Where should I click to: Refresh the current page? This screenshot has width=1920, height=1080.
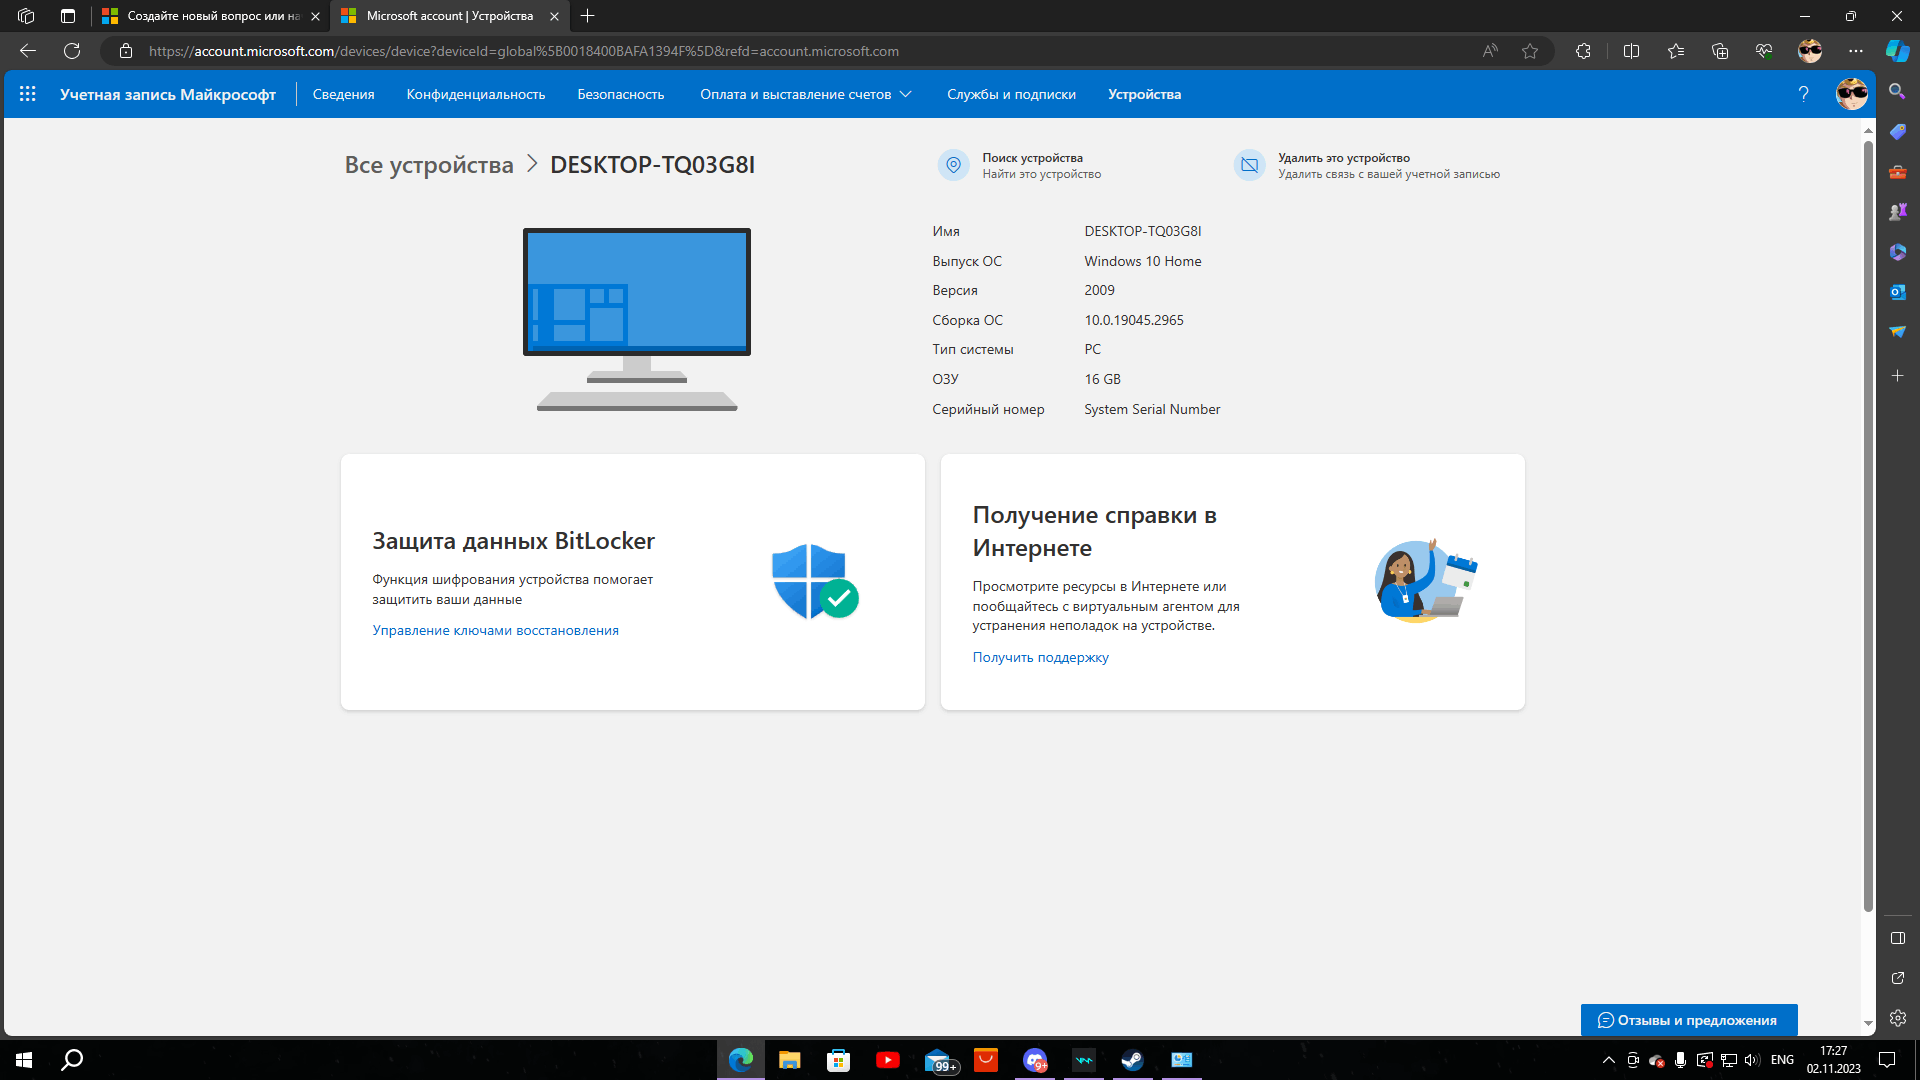click(72, 51)
